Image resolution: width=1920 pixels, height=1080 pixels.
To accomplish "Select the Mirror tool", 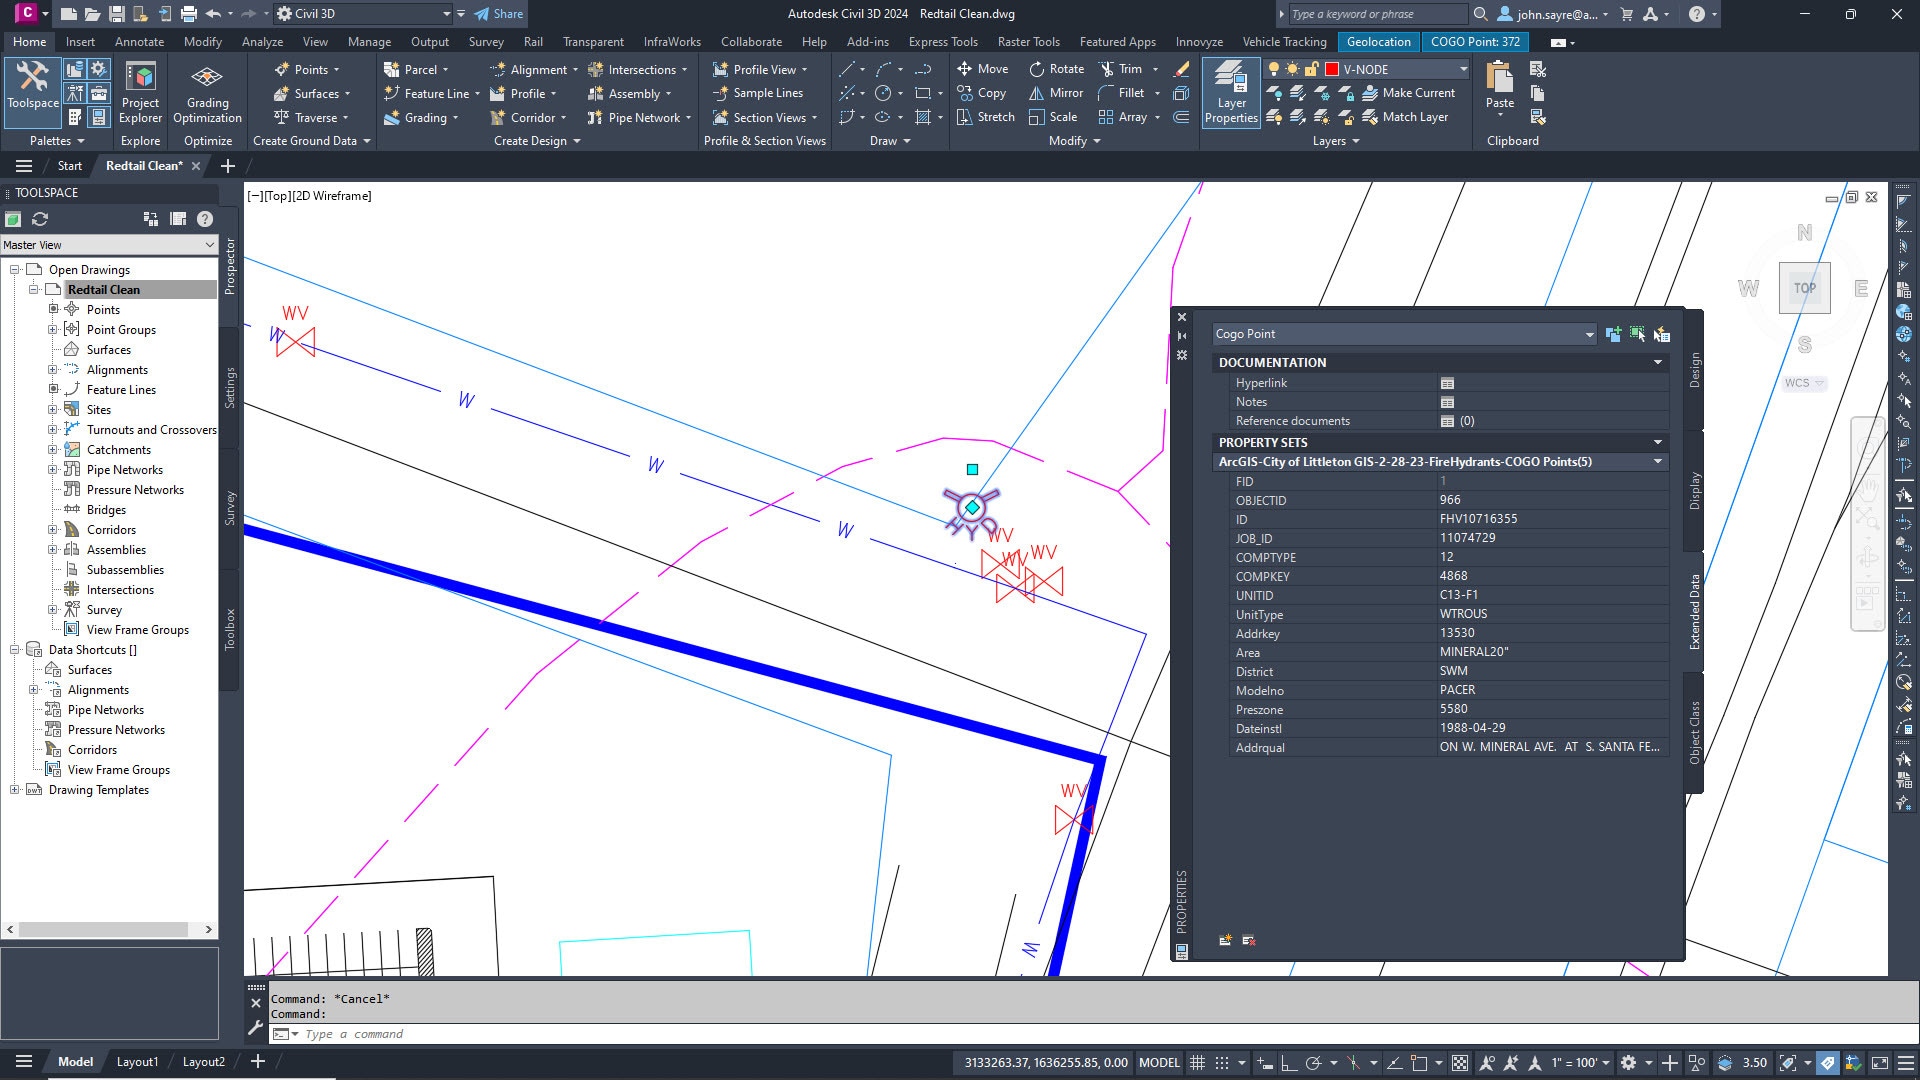I will coord(1056,93).
